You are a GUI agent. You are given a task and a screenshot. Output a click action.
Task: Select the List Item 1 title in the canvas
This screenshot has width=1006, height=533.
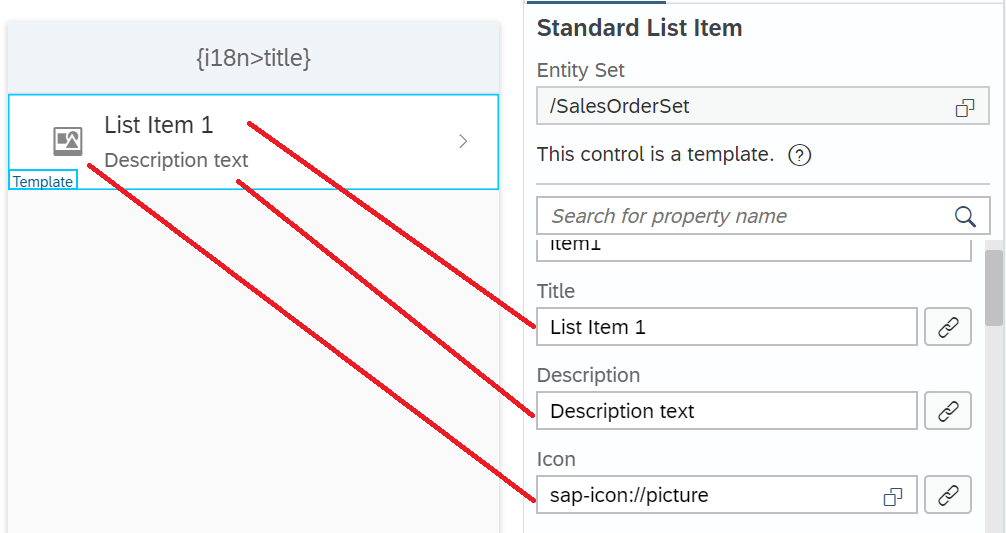coord(159,125)
